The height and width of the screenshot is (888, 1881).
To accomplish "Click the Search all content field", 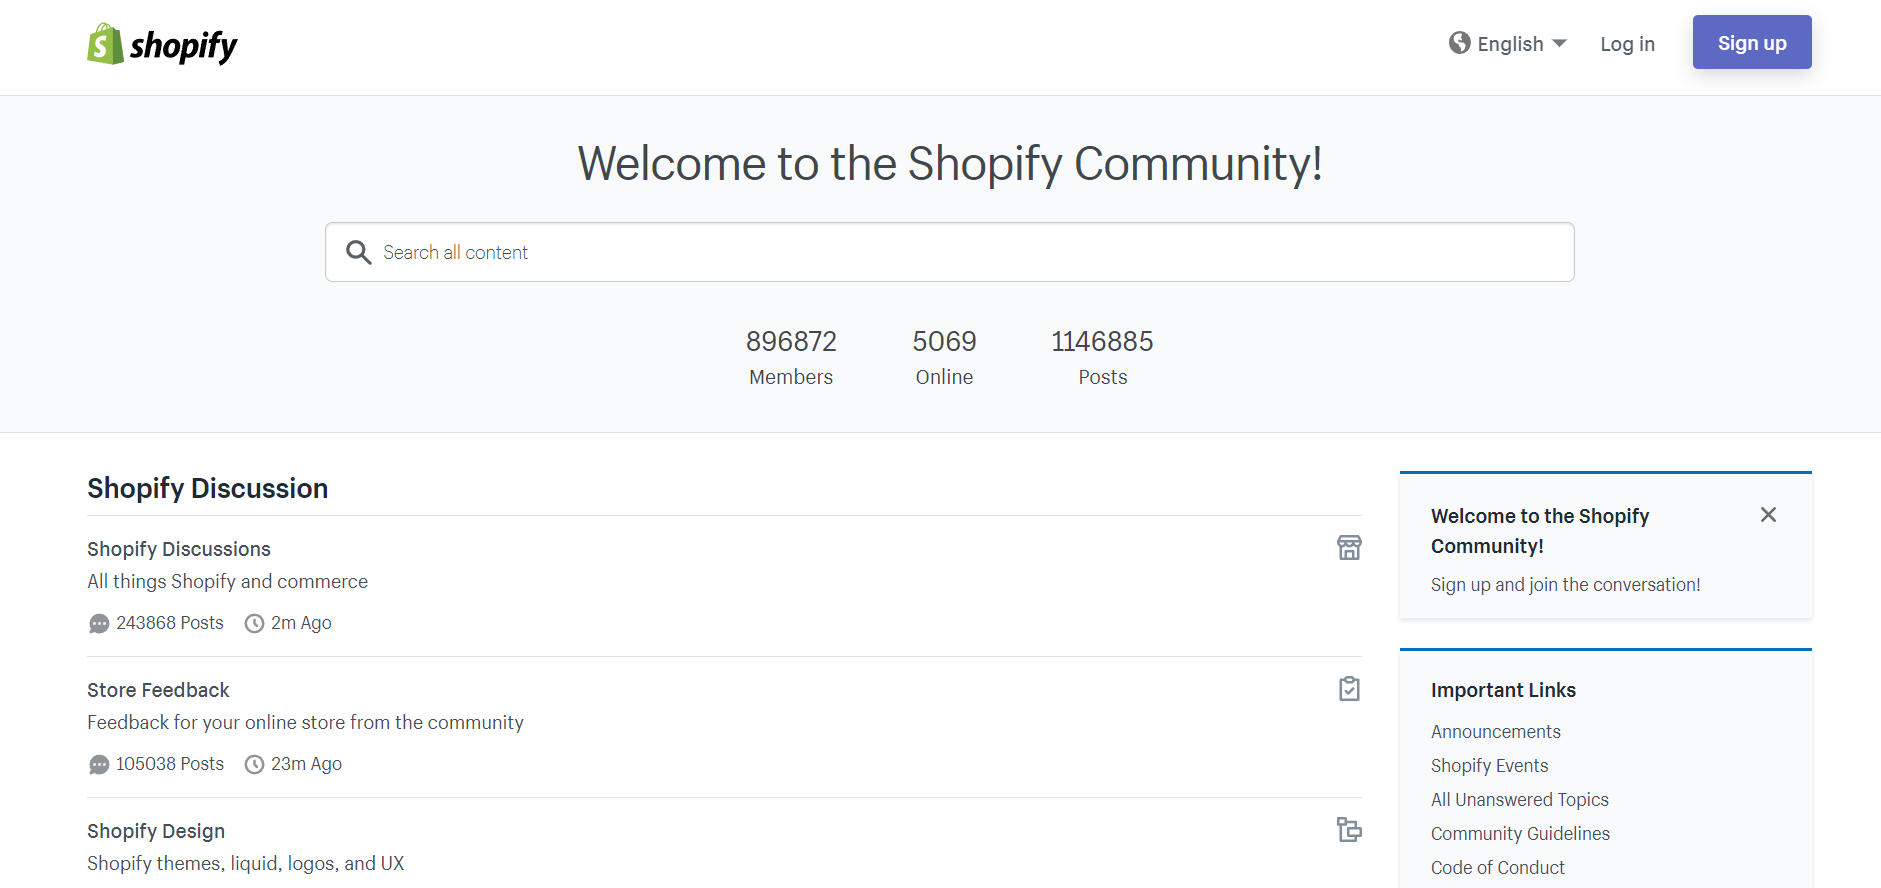I will (x=950, y=252).
